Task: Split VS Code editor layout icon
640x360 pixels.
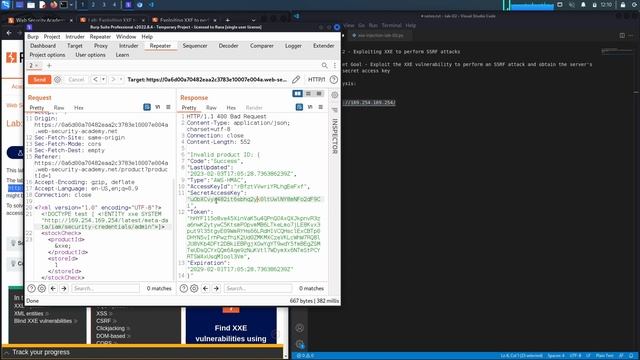Action: pos(622,36)
